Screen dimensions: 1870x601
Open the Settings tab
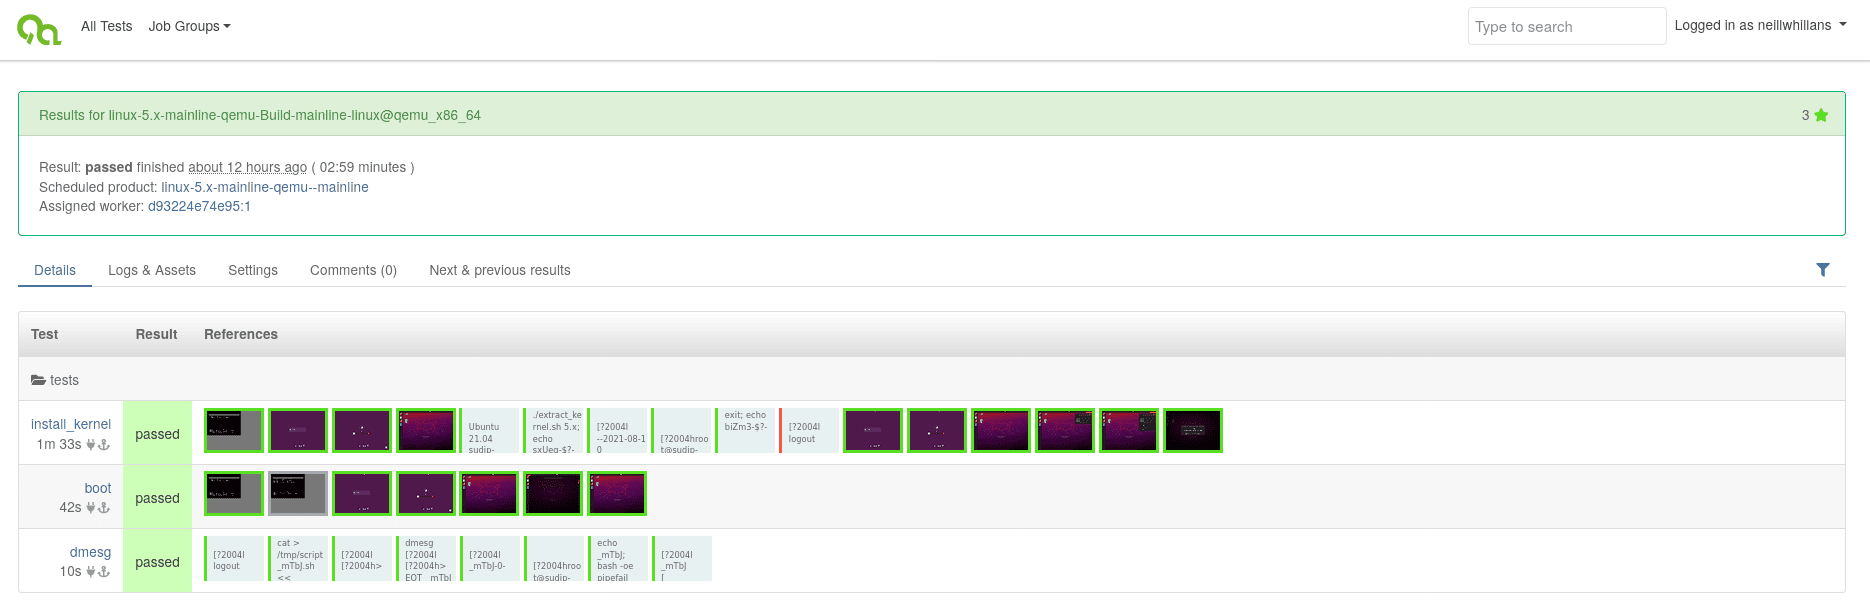coord(253,270)
